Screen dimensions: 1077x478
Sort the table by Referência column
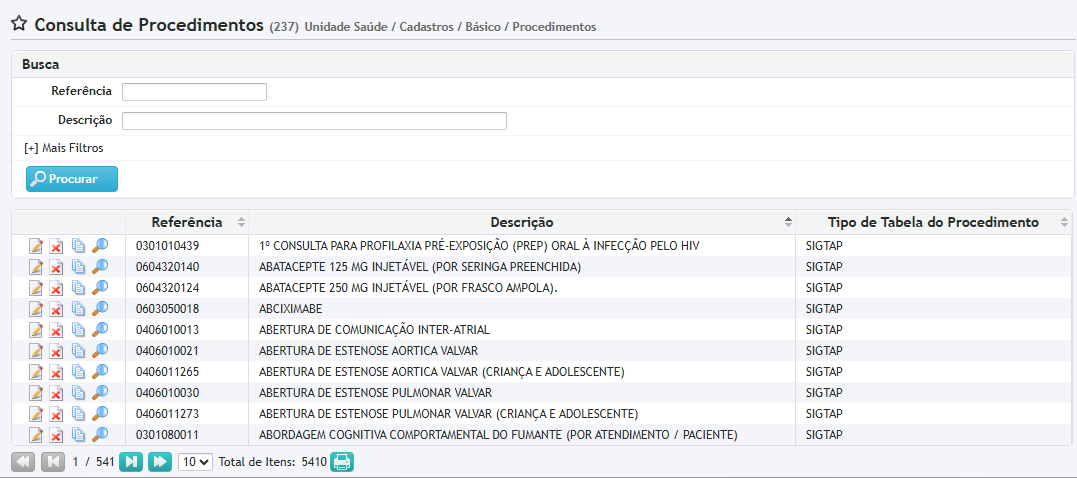click(187, 222)
